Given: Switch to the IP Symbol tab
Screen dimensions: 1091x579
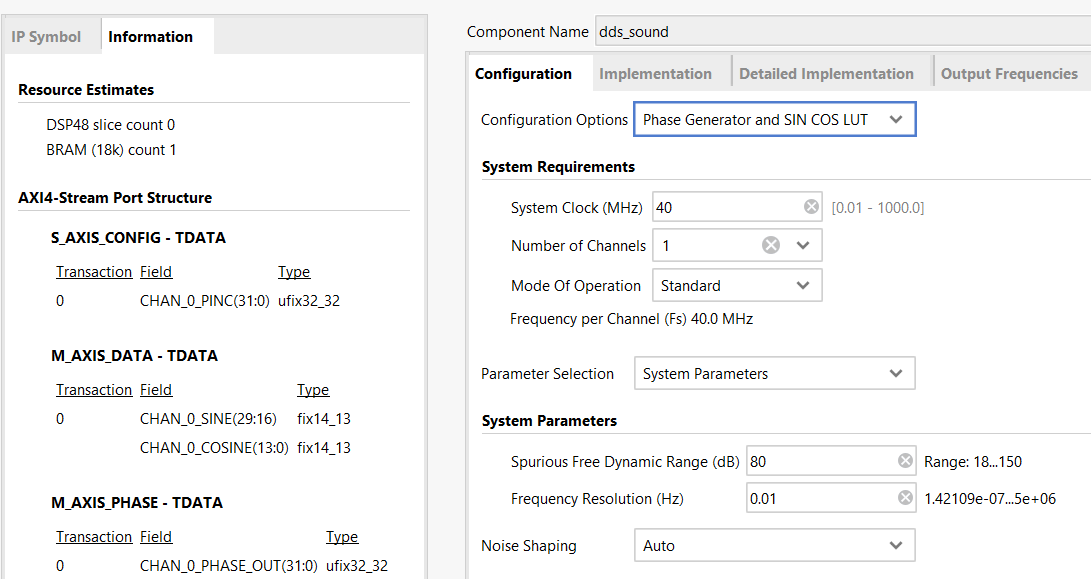Looking at the screenshot, I should (x=46, y=37).
